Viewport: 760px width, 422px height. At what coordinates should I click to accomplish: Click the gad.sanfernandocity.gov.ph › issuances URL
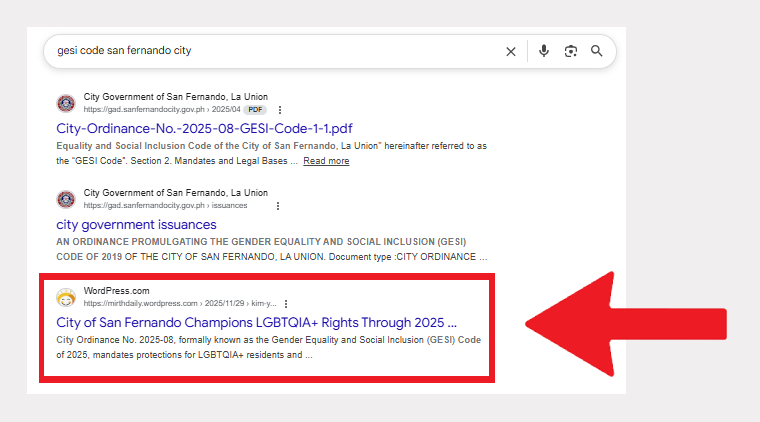tap(165, 205)
